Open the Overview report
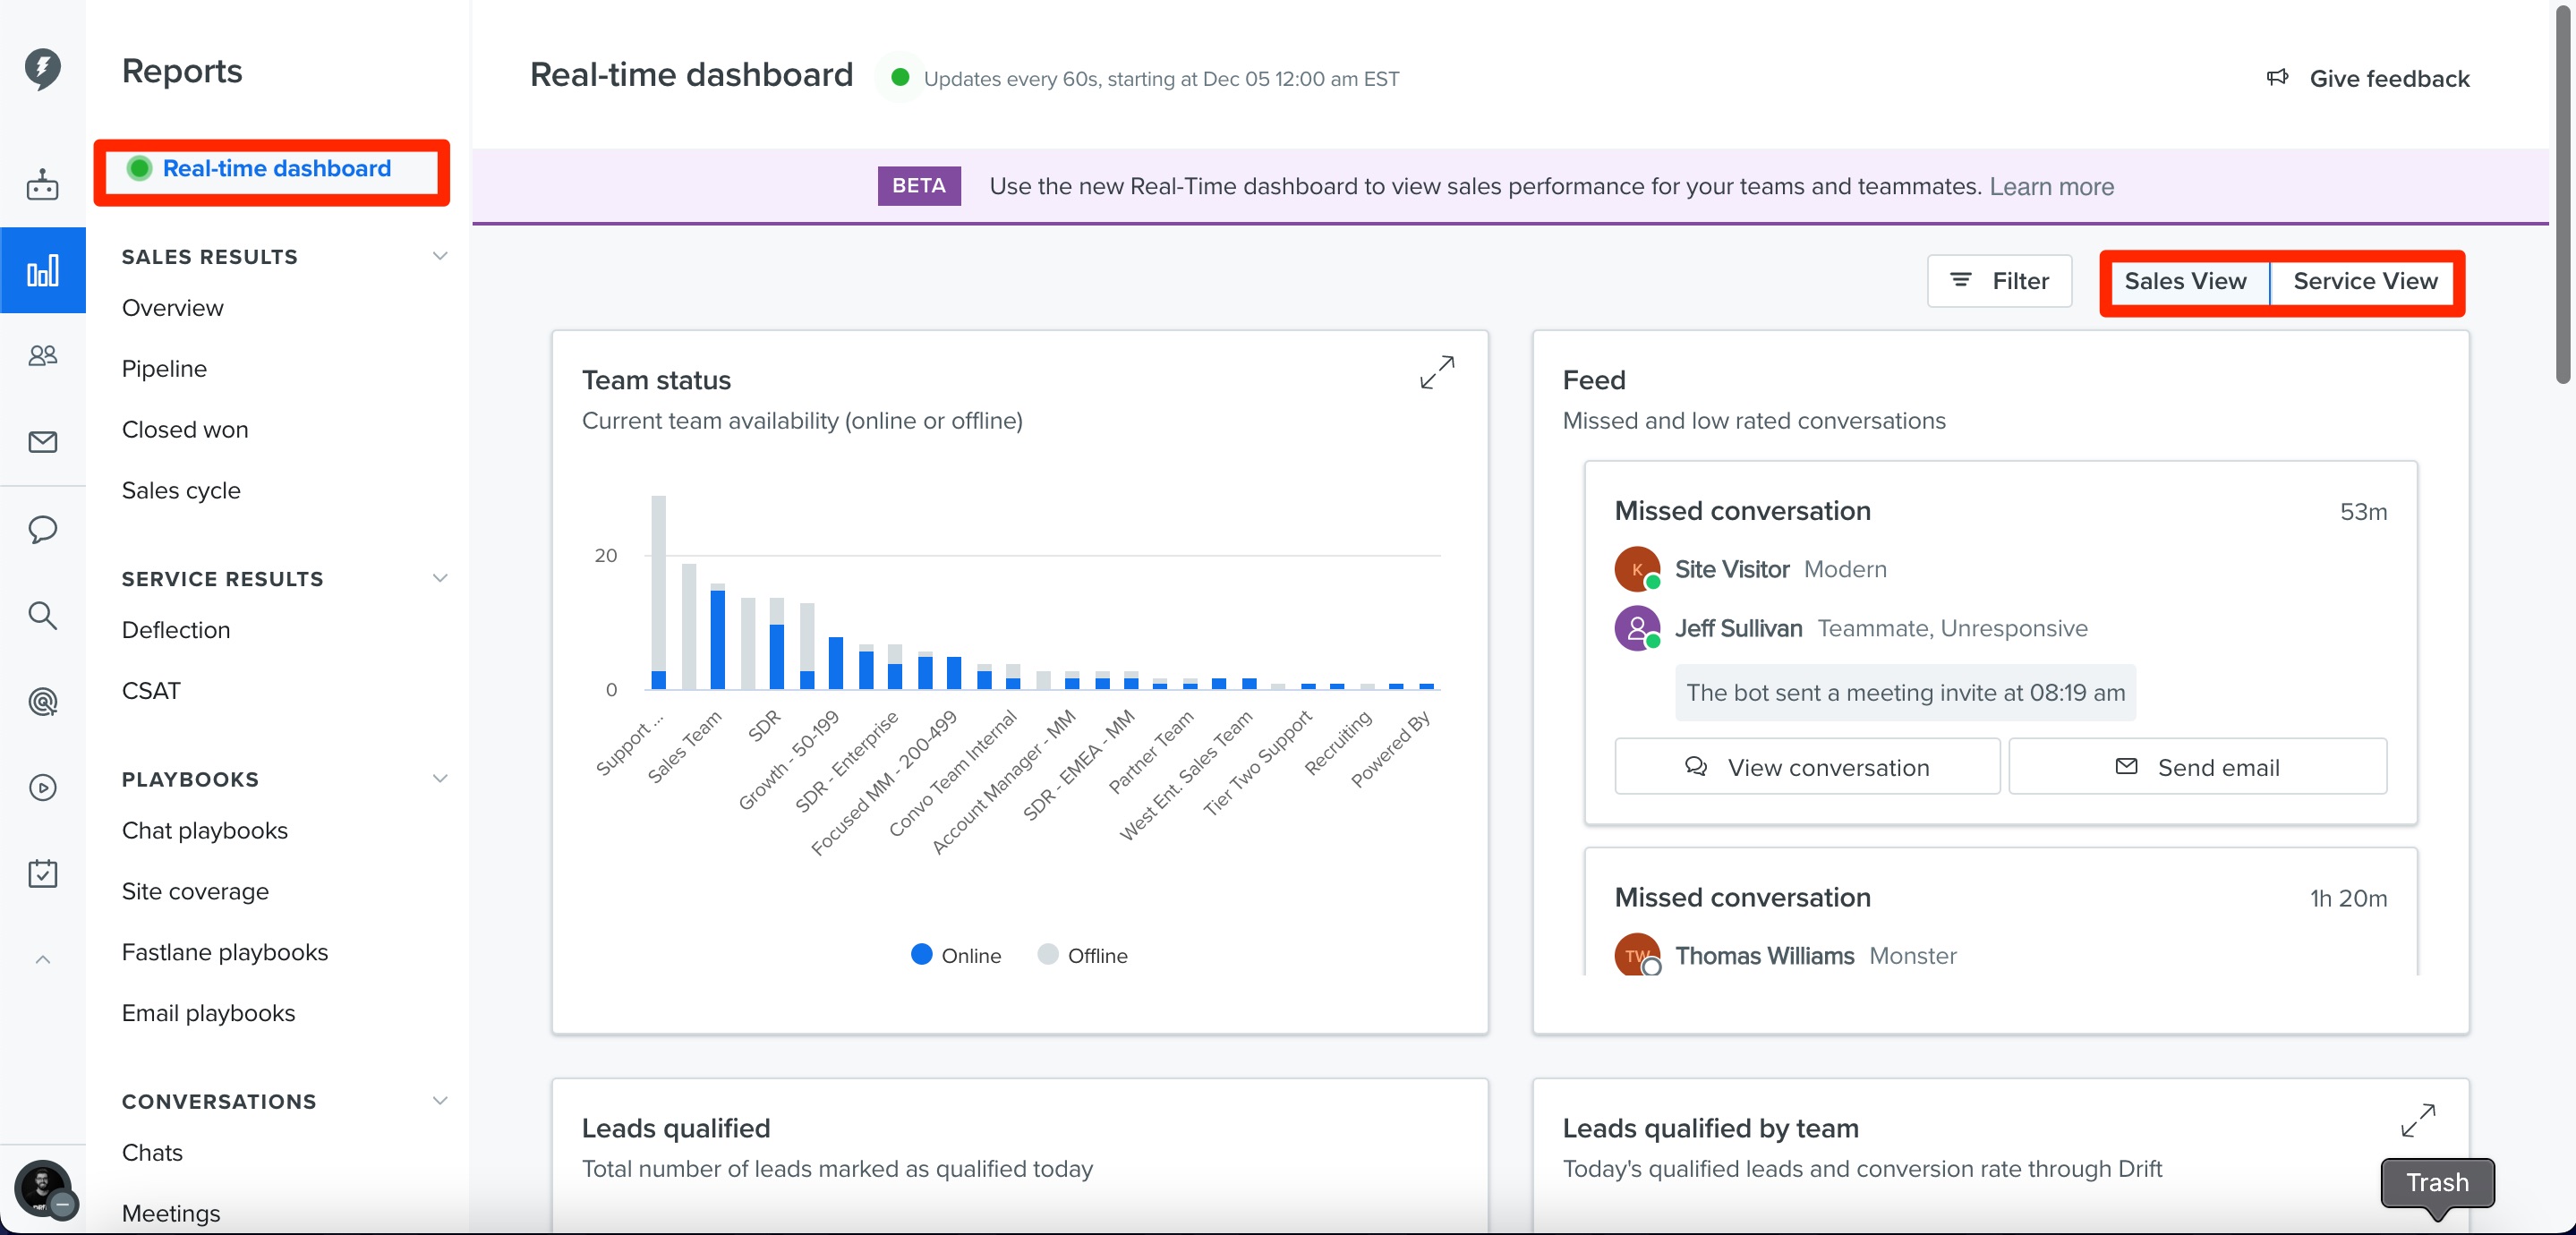 [x=173, y=308]
